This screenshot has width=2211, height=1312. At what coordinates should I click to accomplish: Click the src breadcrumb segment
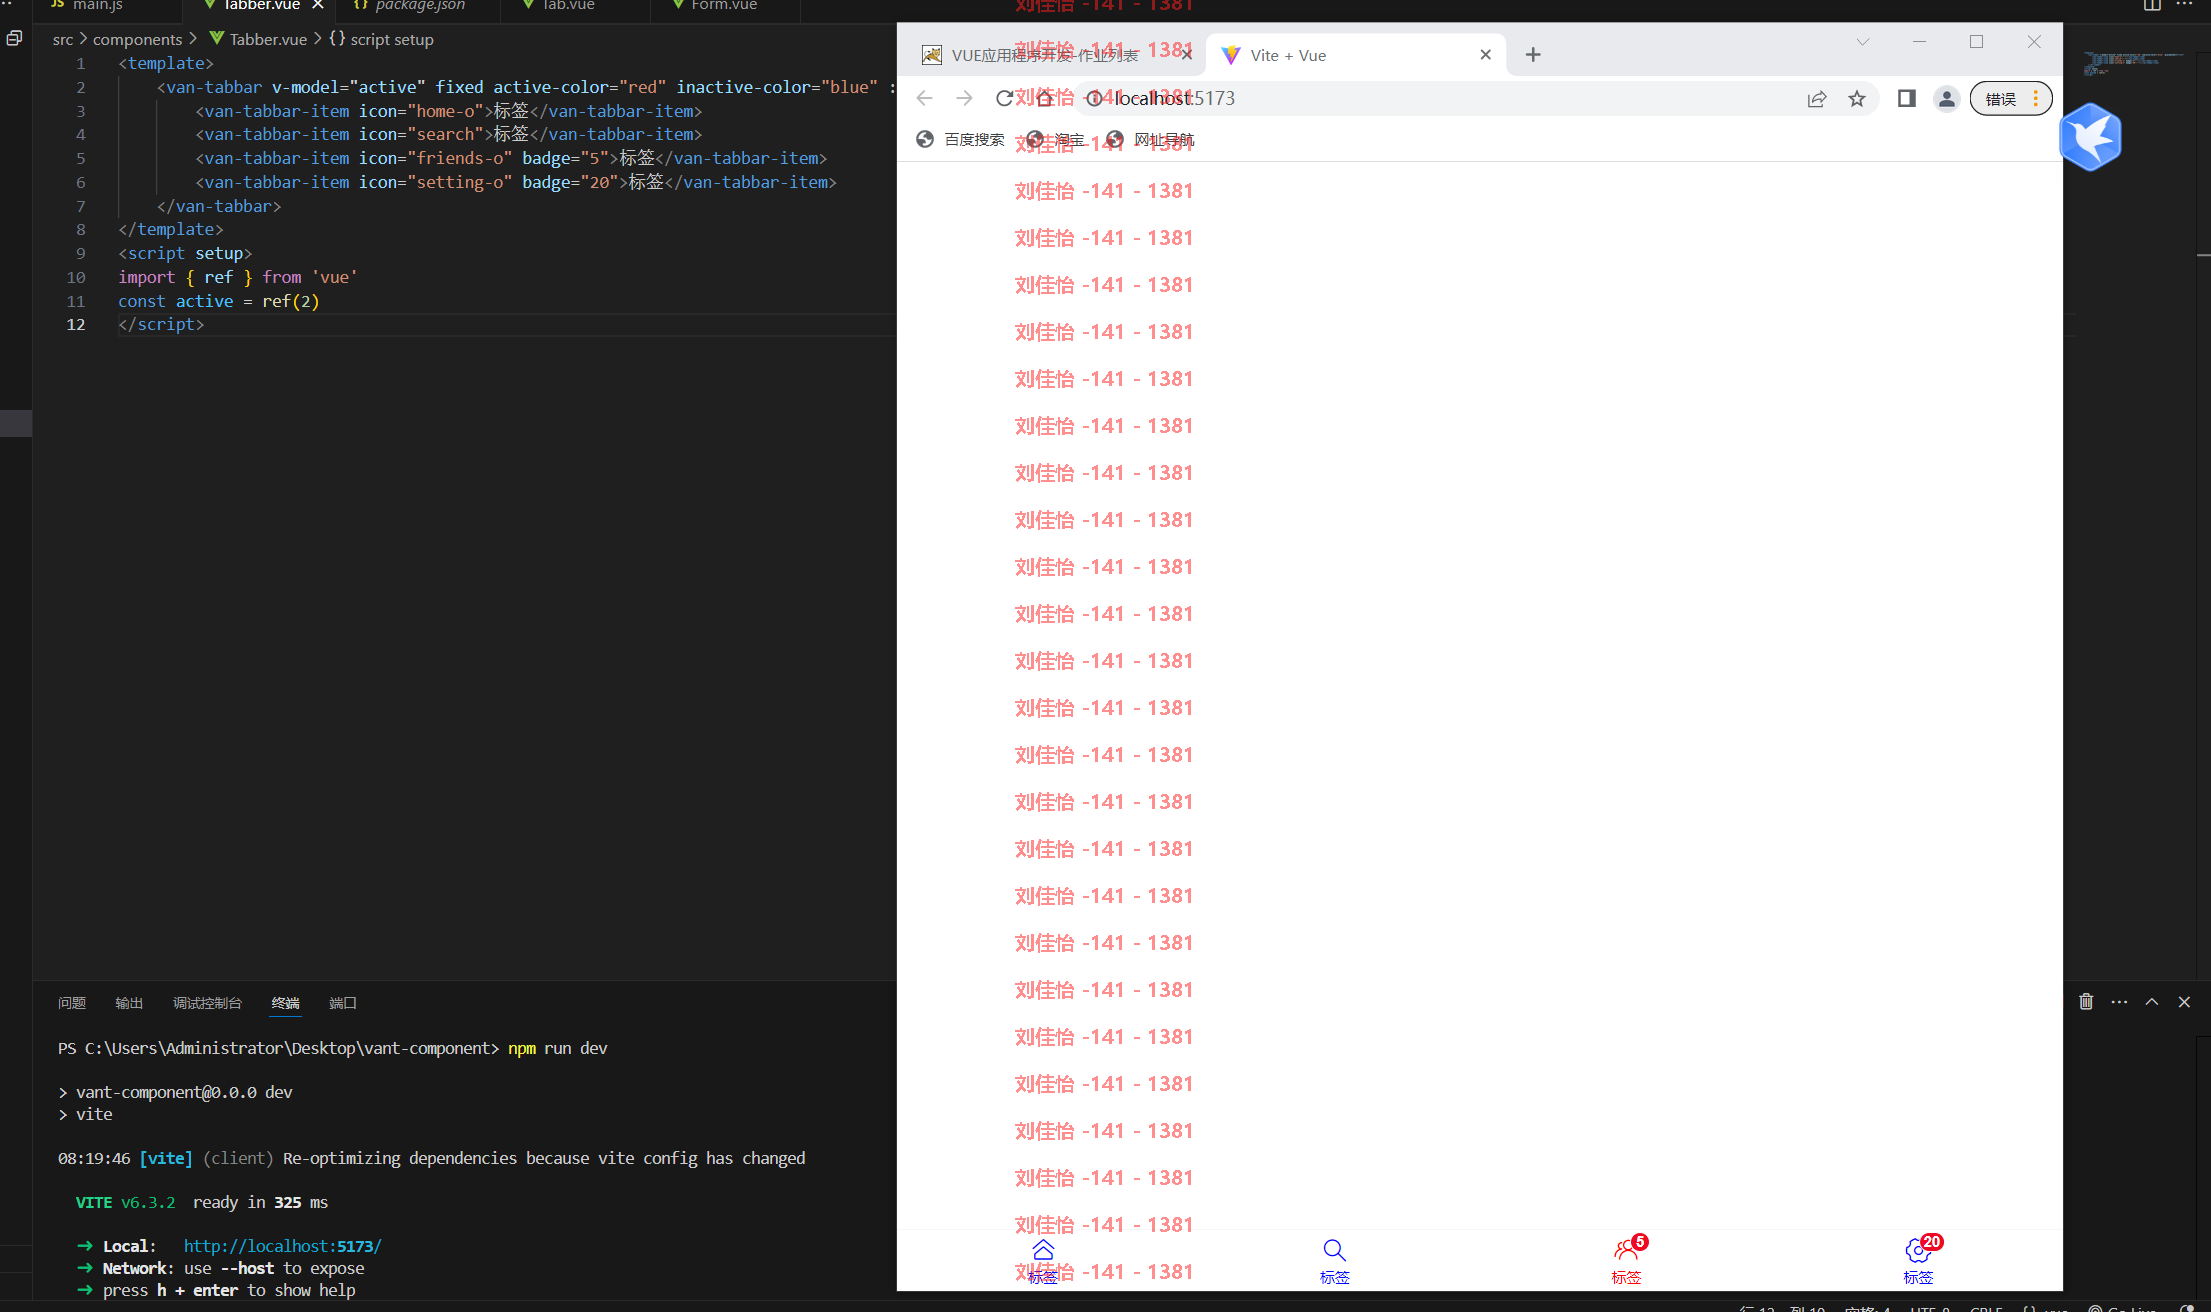coord(63,39)
